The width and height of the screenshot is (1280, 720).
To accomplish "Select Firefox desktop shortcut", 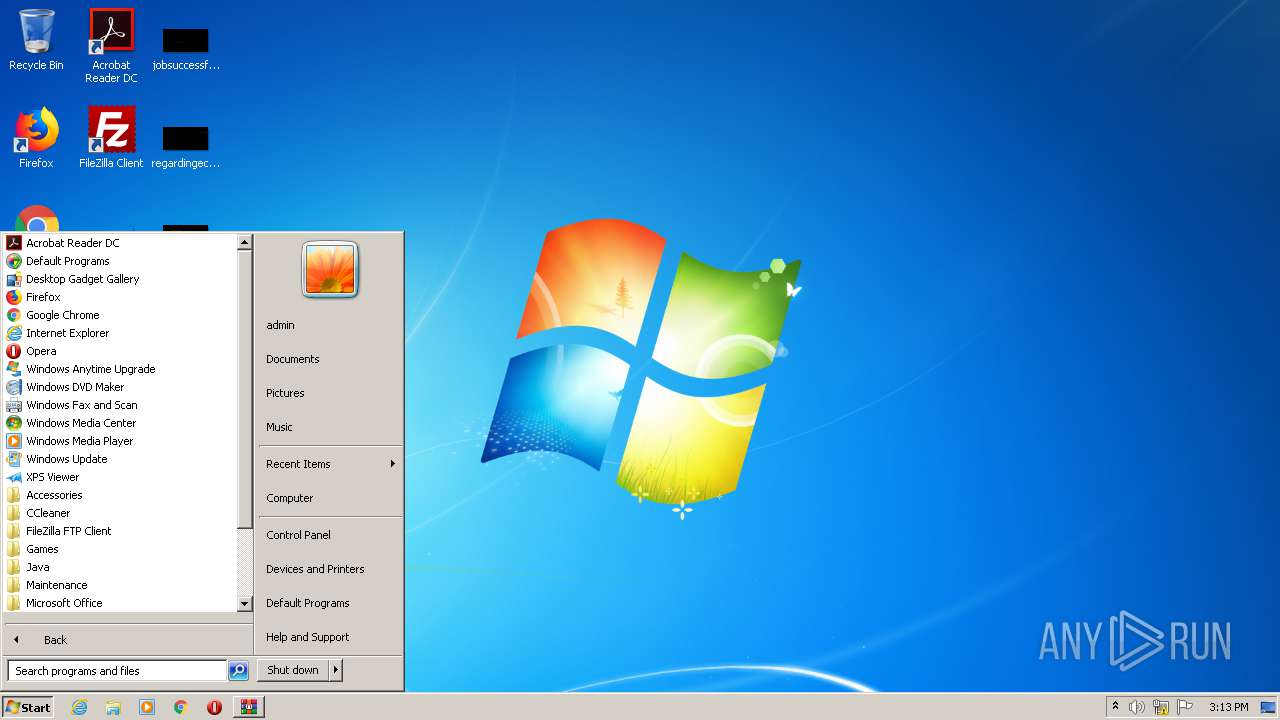I will 36,138.
